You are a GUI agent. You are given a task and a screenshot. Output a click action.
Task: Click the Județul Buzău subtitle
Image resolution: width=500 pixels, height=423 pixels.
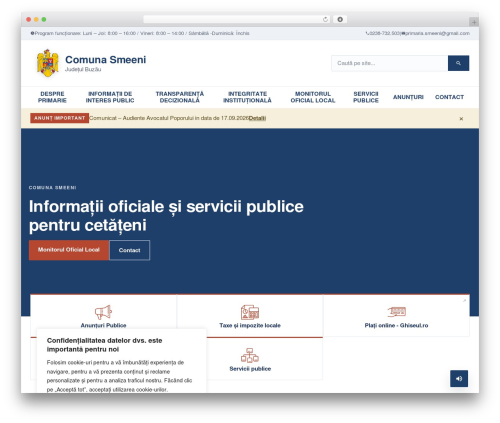(x=83, y=69)
